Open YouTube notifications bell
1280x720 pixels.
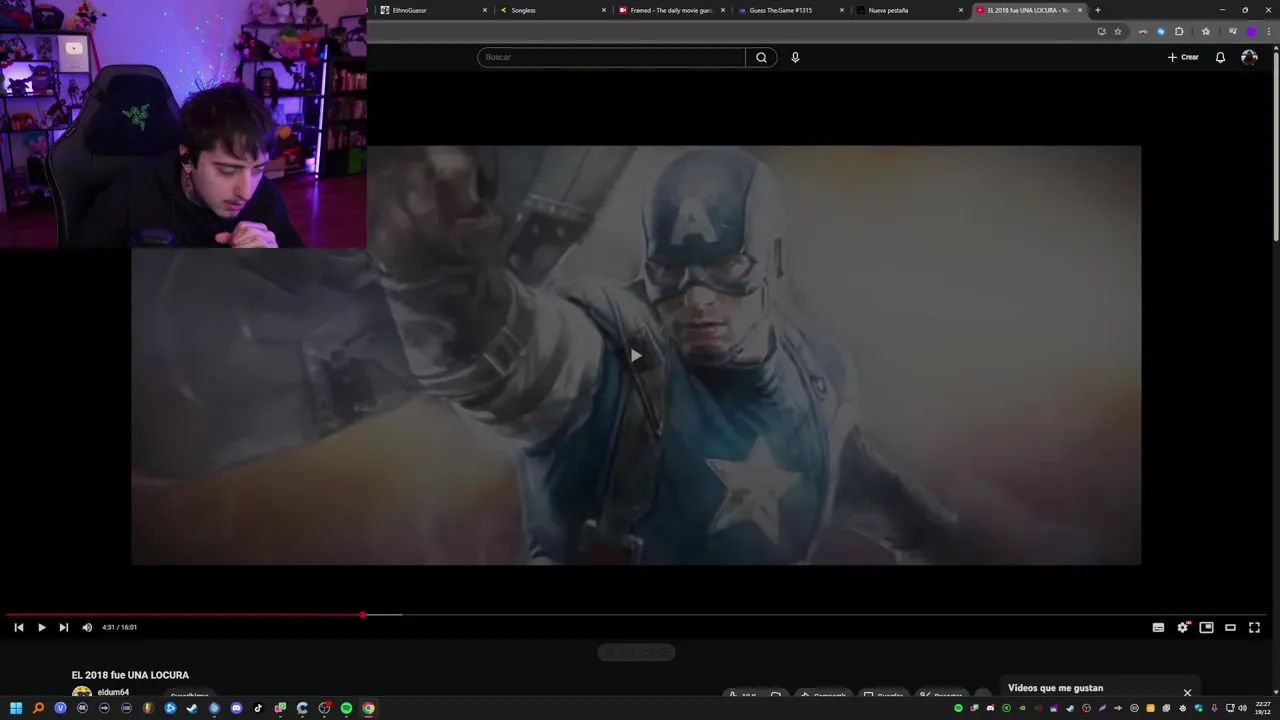(x=1220, y=57)
